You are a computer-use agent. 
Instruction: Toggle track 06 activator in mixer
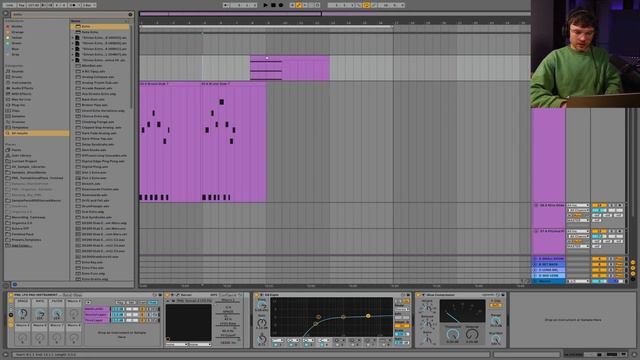coord(599,205)
